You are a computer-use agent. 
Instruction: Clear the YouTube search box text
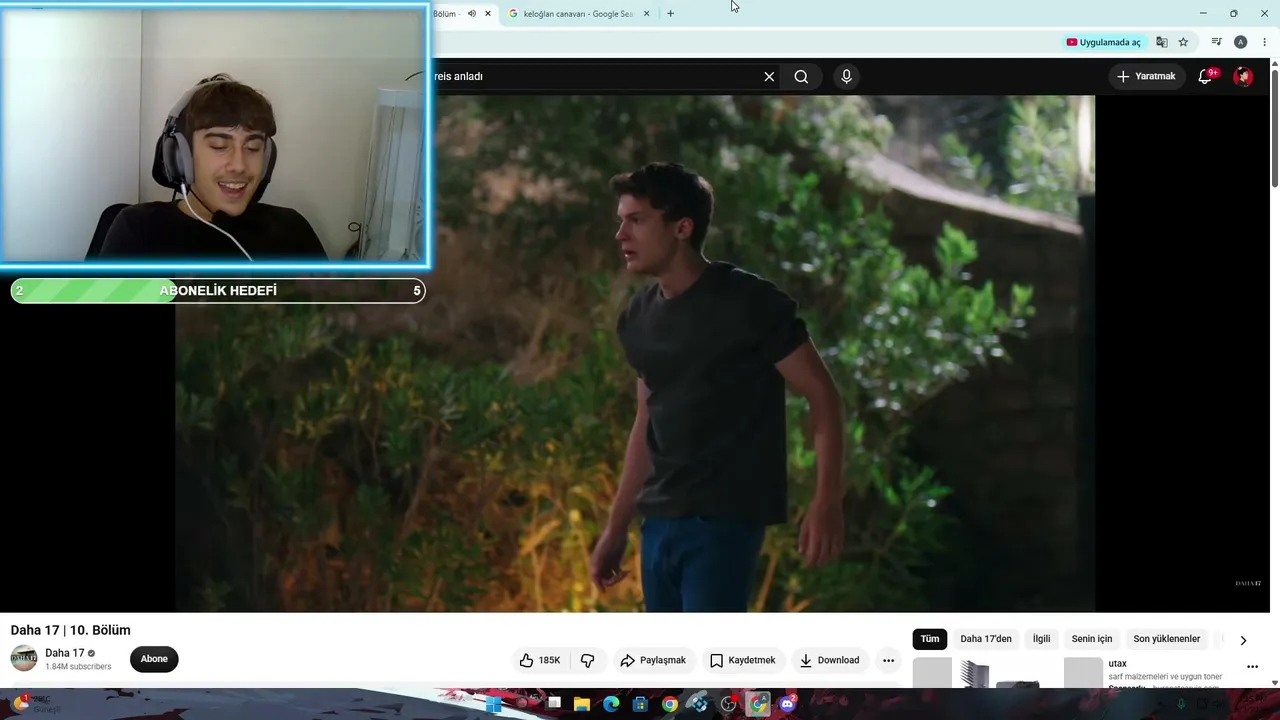tap(769, 77)
